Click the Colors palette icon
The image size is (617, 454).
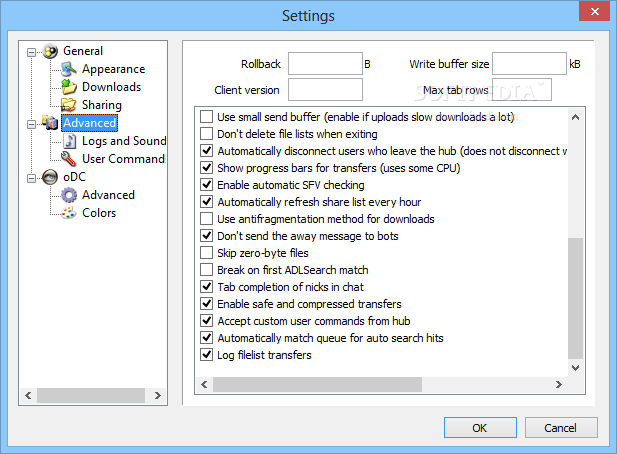pyautogui.click(x=69, y=213)
